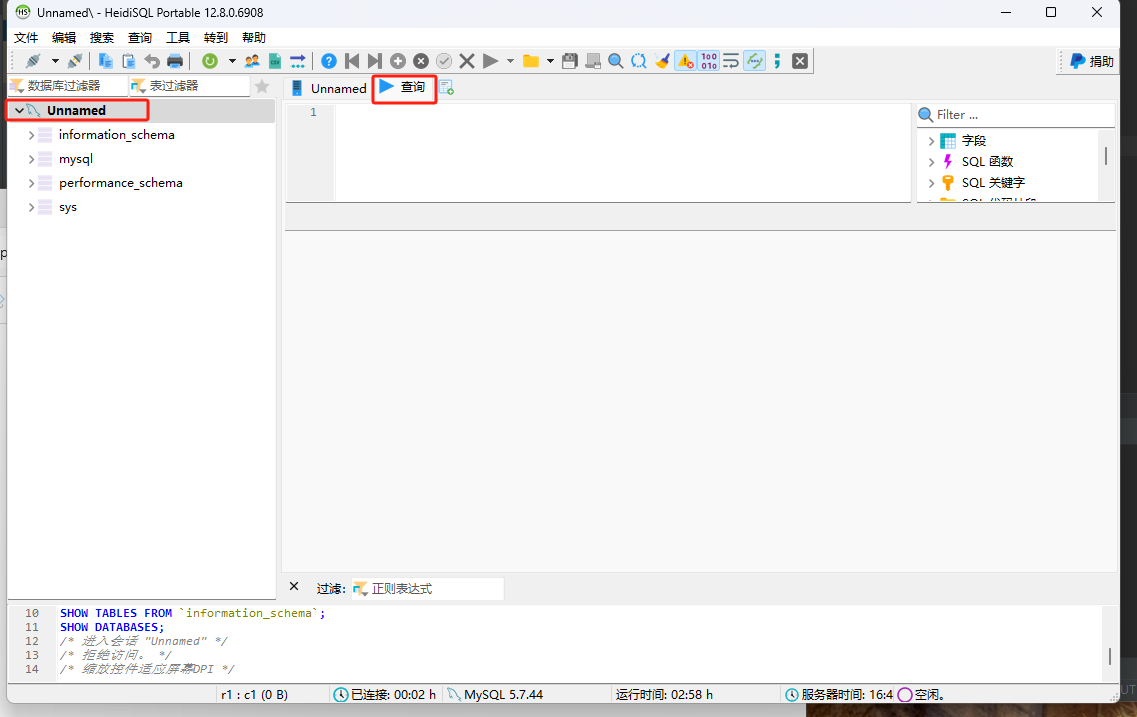1137x717 pixels.
Task: Toggle the stop-on-errors warning icon
Action: click(x=685, y=61)
